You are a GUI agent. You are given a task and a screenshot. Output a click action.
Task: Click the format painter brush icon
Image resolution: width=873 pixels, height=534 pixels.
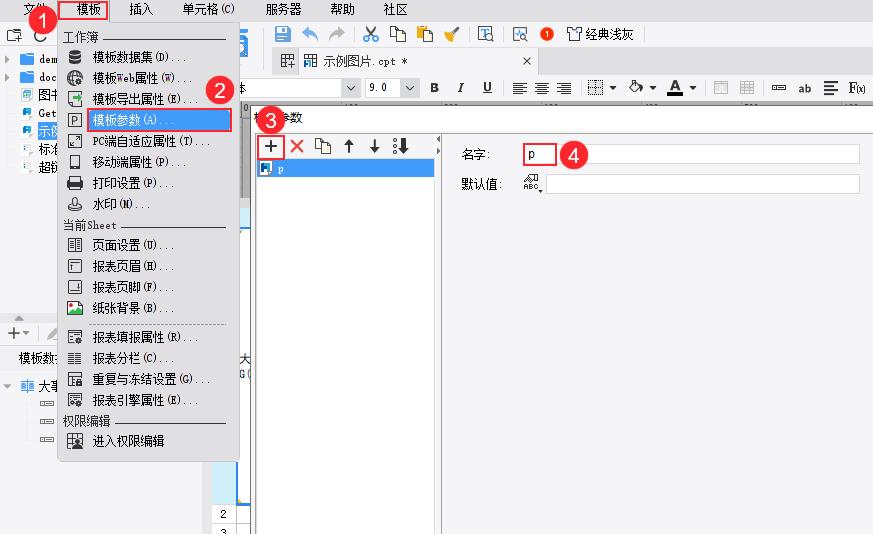point(451,34)
